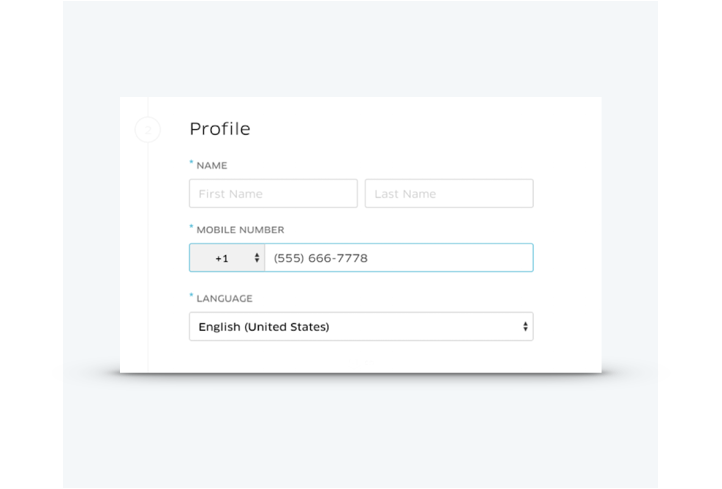
Task: Click the +1 country code text
Action: click(222, 258)
